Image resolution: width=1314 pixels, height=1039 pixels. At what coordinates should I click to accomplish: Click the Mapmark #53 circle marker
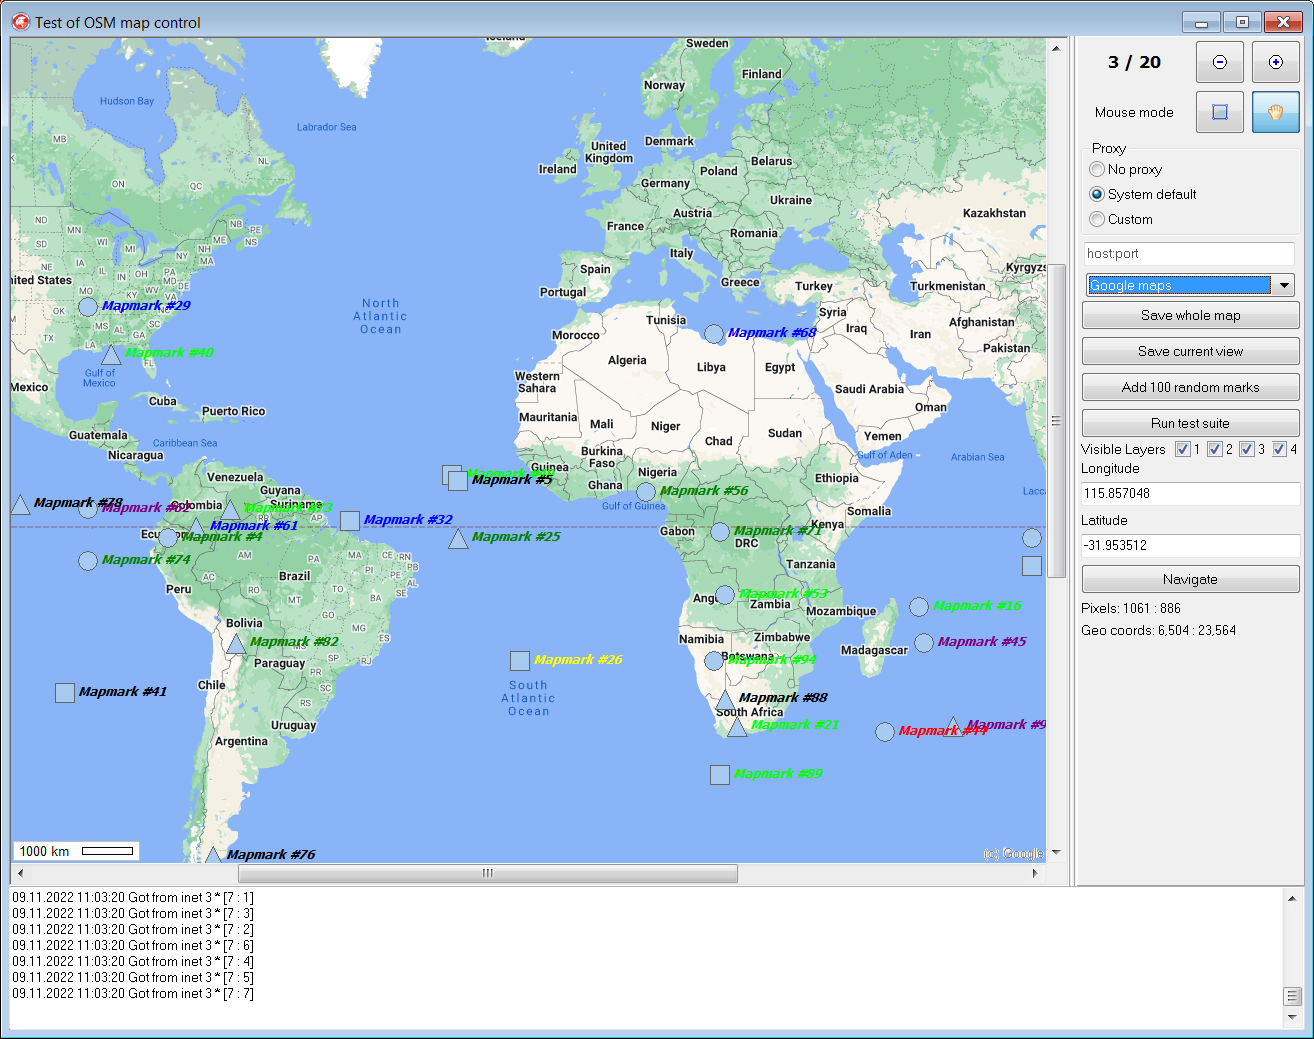click(x=725, y=595)
